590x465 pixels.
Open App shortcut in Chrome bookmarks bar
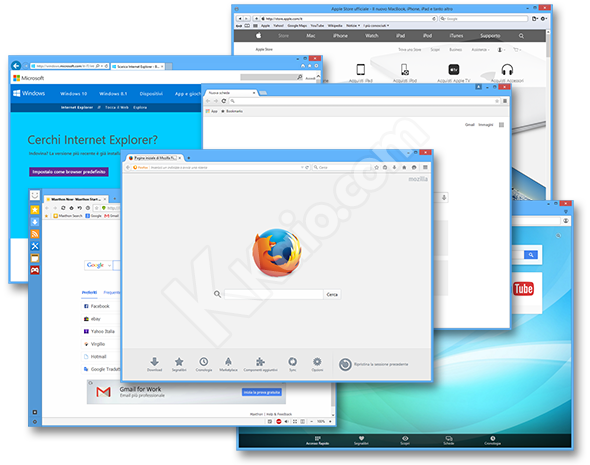[211, 111]
